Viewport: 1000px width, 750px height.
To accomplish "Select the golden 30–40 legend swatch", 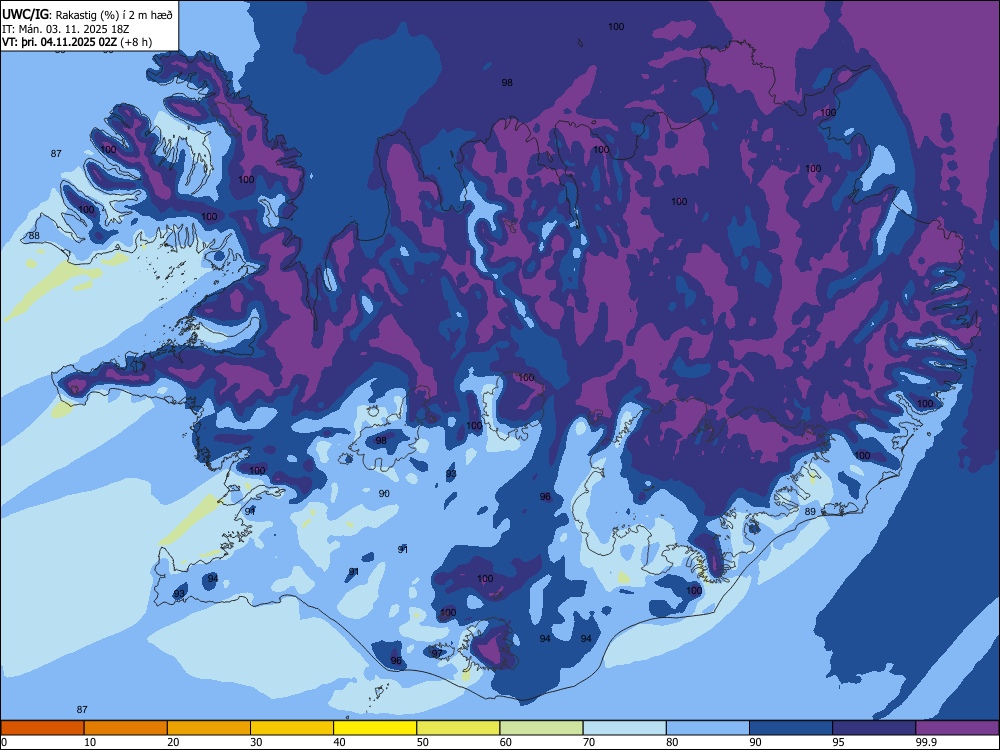I will point(292,728).
